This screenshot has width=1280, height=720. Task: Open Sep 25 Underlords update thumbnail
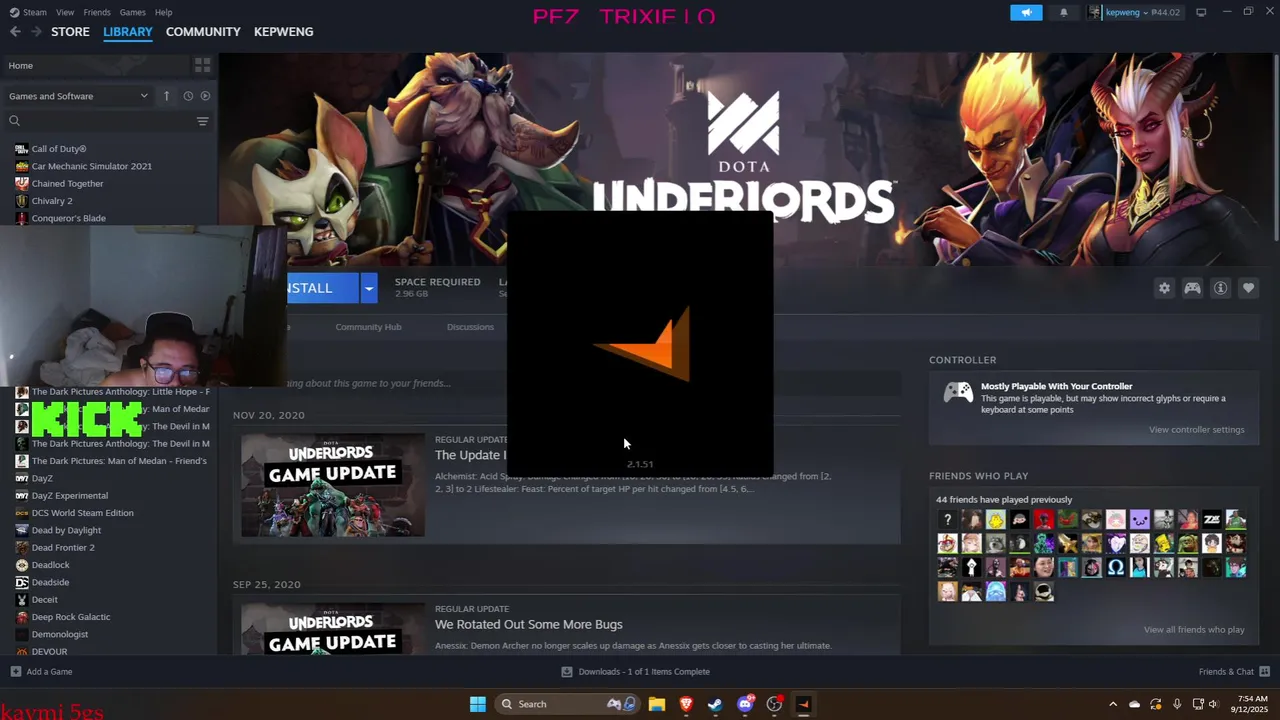(x=333, y=628)
